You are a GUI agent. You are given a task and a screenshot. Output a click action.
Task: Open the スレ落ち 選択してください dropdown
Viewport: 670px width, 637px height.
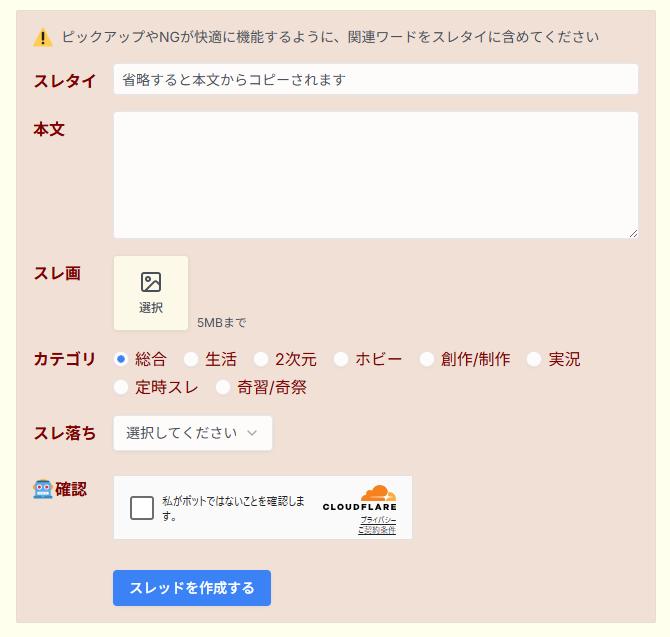[192, 433]
